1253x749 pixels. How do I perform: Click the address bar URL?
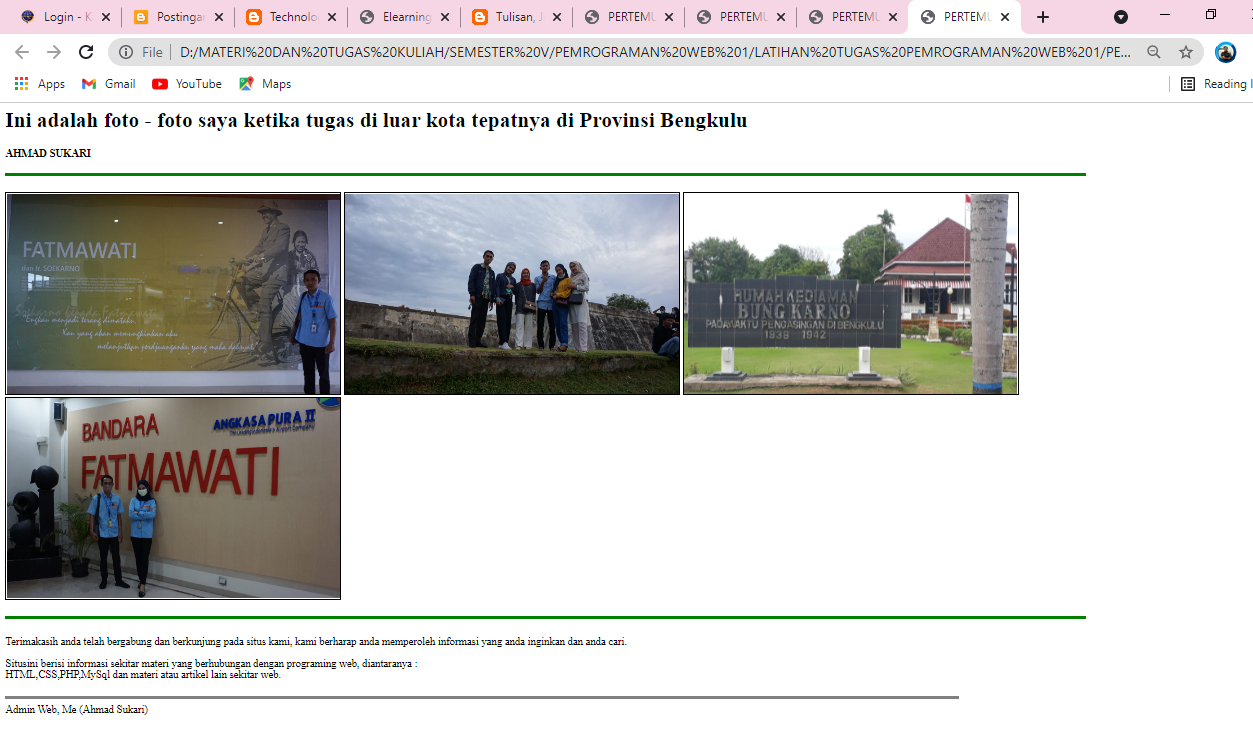(655, 52)
